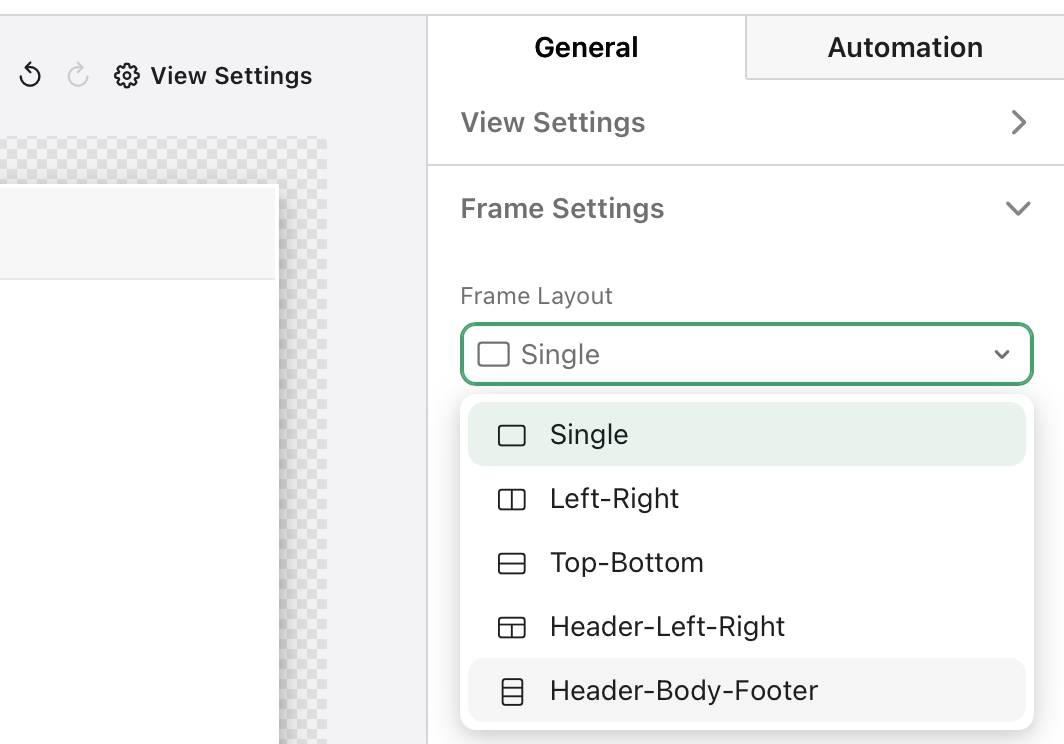Expand the View Settings panel
Viewport: 1064px width, 744px height.
point(1019,122)
